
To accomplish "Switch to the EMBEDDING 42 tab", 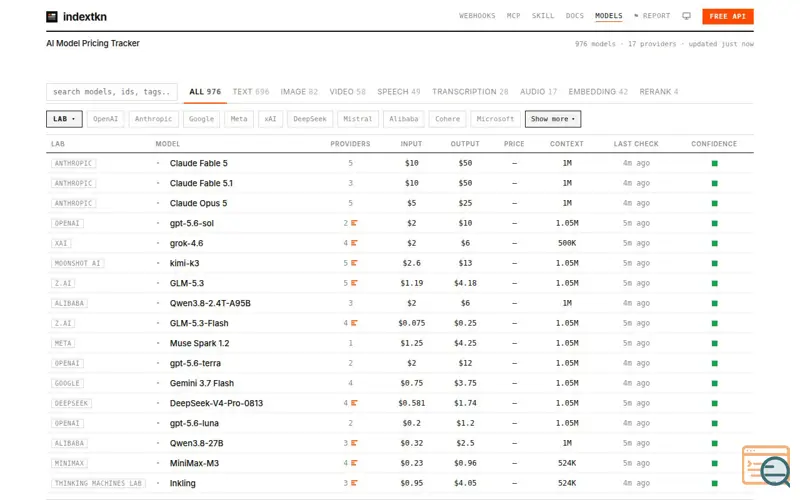I will [598, 92].
